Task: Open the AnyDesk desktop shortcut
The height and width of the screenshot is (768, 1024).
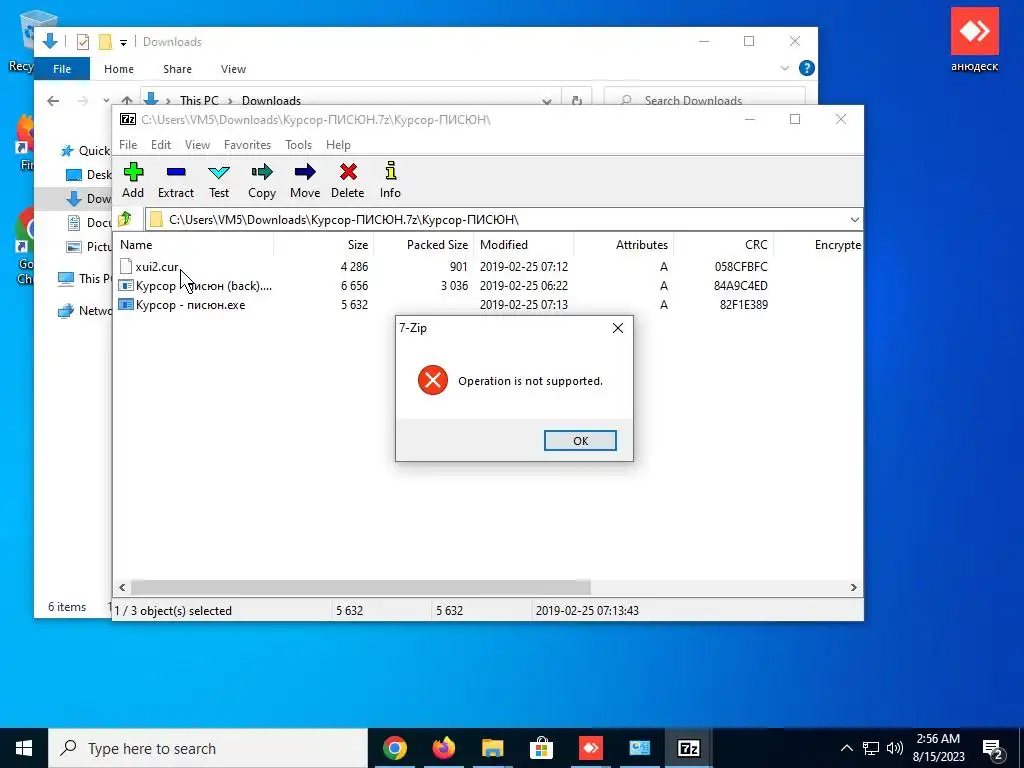Action: (974, 41)
